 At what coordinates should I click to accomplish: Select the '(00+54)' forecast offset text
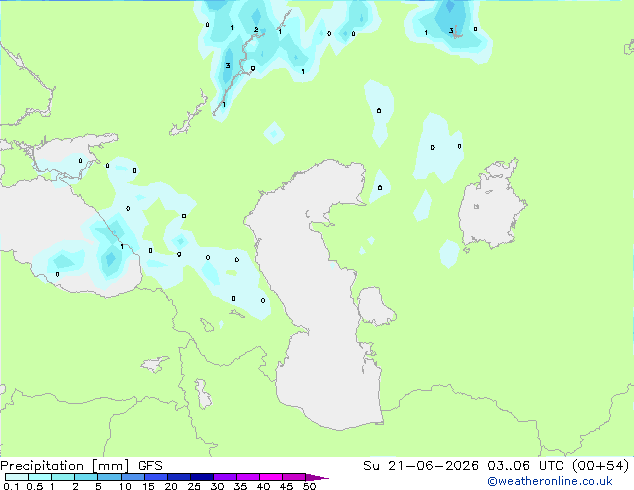(x=600, y=466)
